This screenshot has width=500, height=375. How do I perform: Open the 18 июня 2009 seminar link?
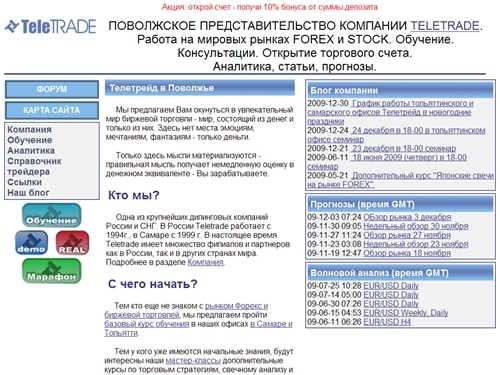[387, 162]
